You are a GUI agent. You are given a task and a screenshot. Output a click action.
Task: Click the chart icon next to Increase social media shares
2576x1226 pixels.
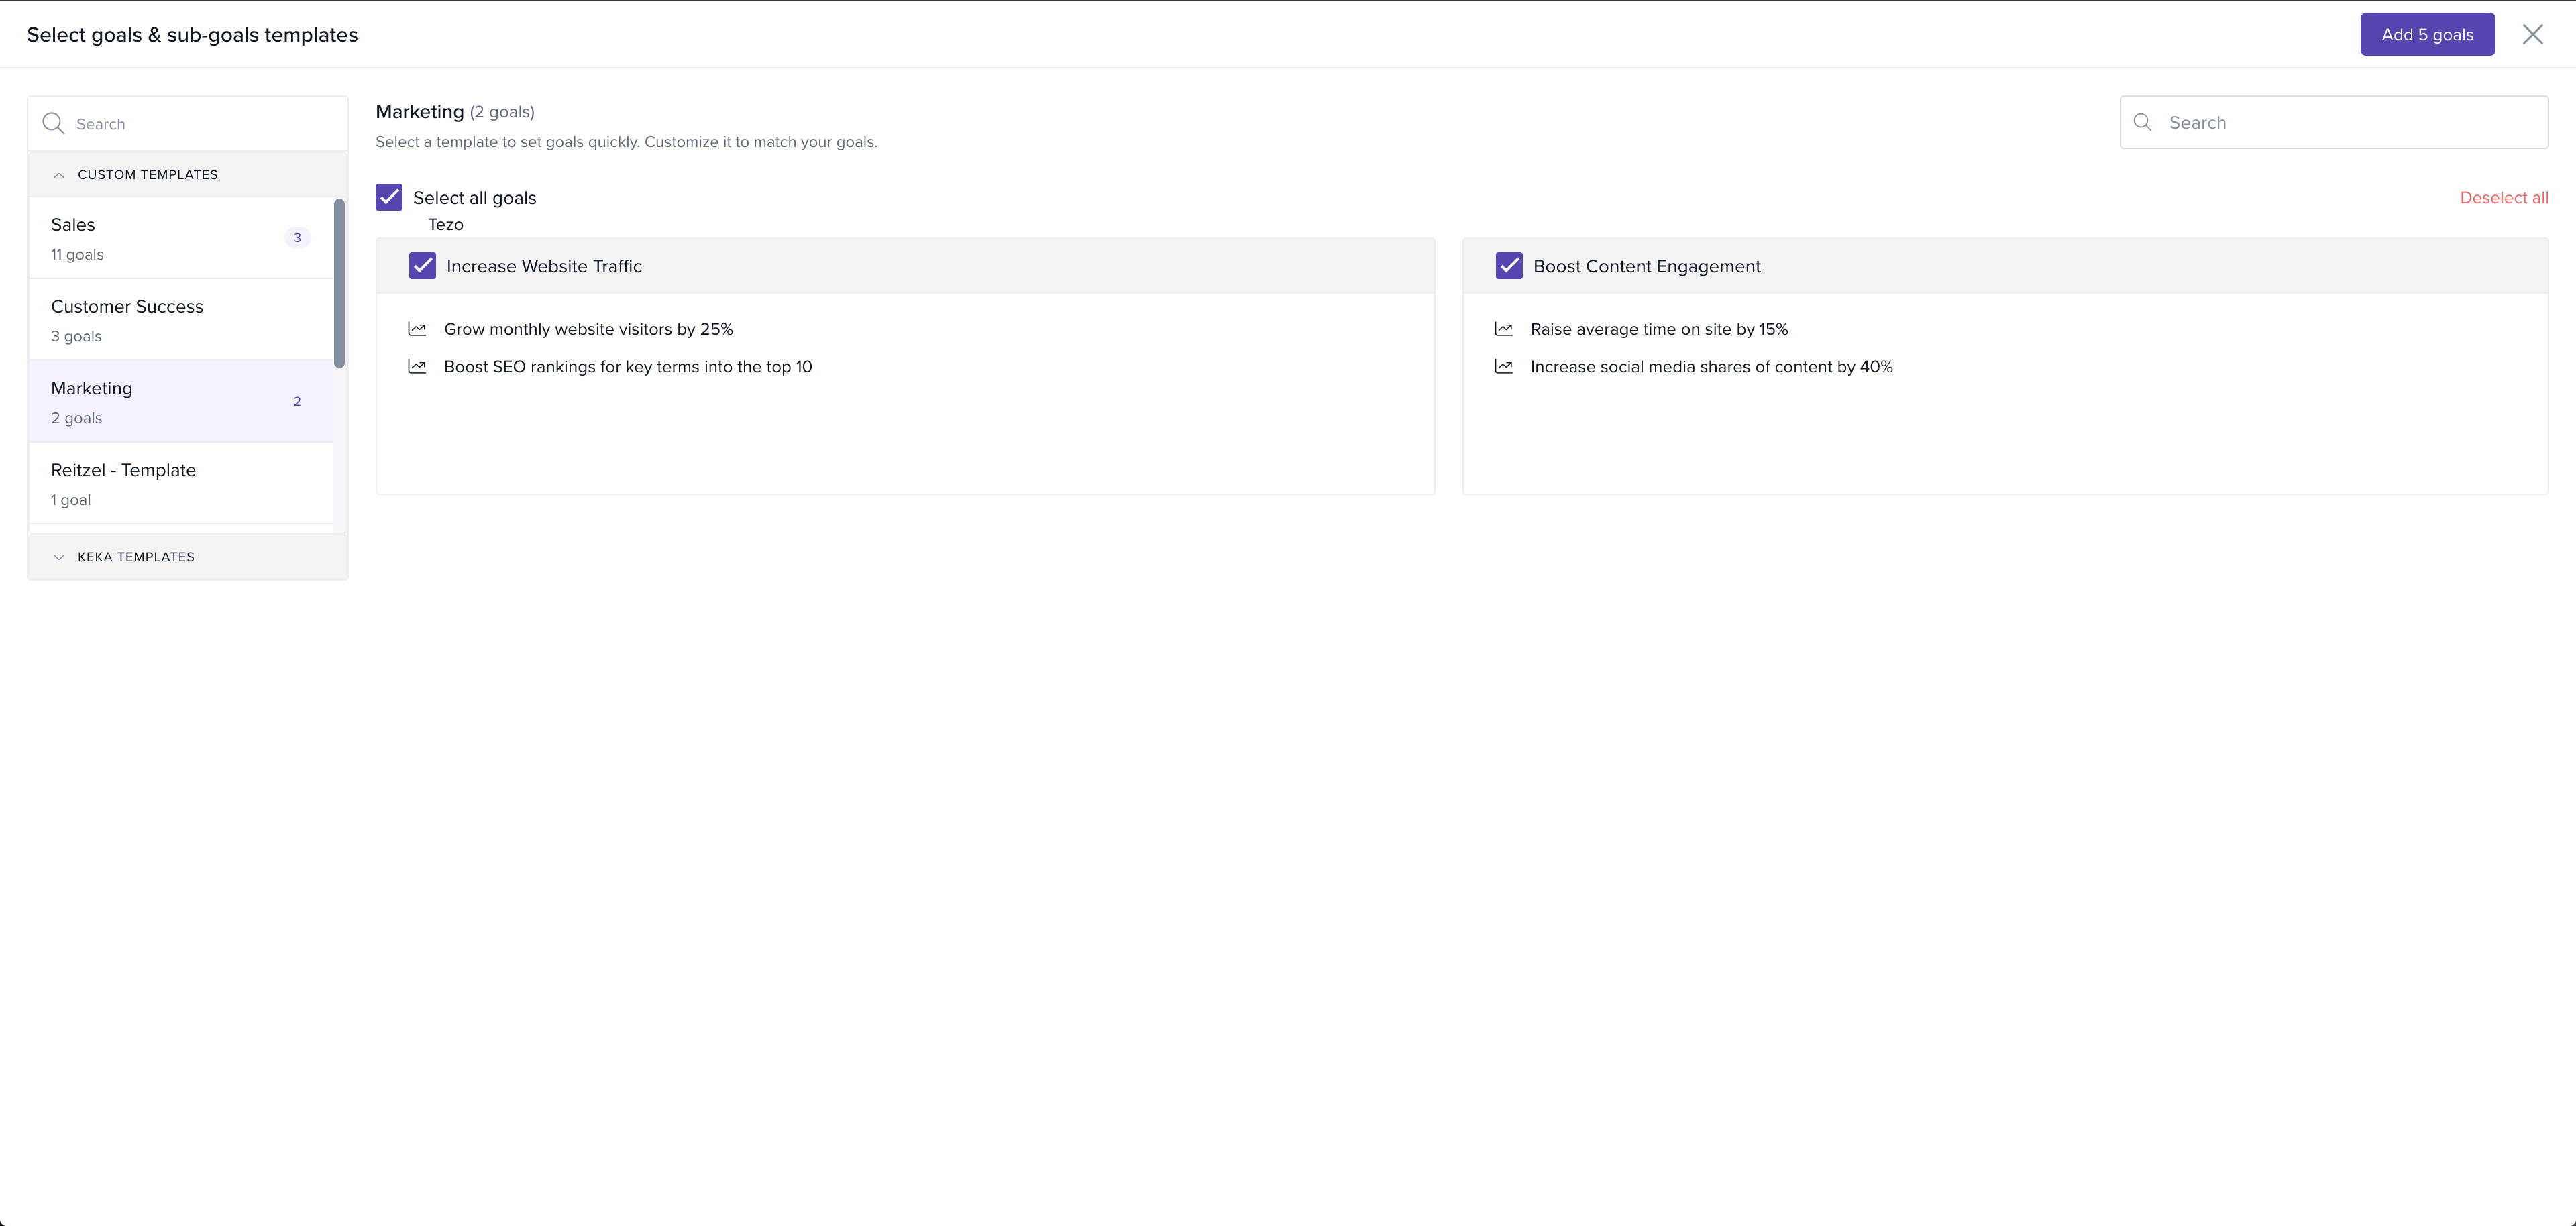click(1503, 367)
